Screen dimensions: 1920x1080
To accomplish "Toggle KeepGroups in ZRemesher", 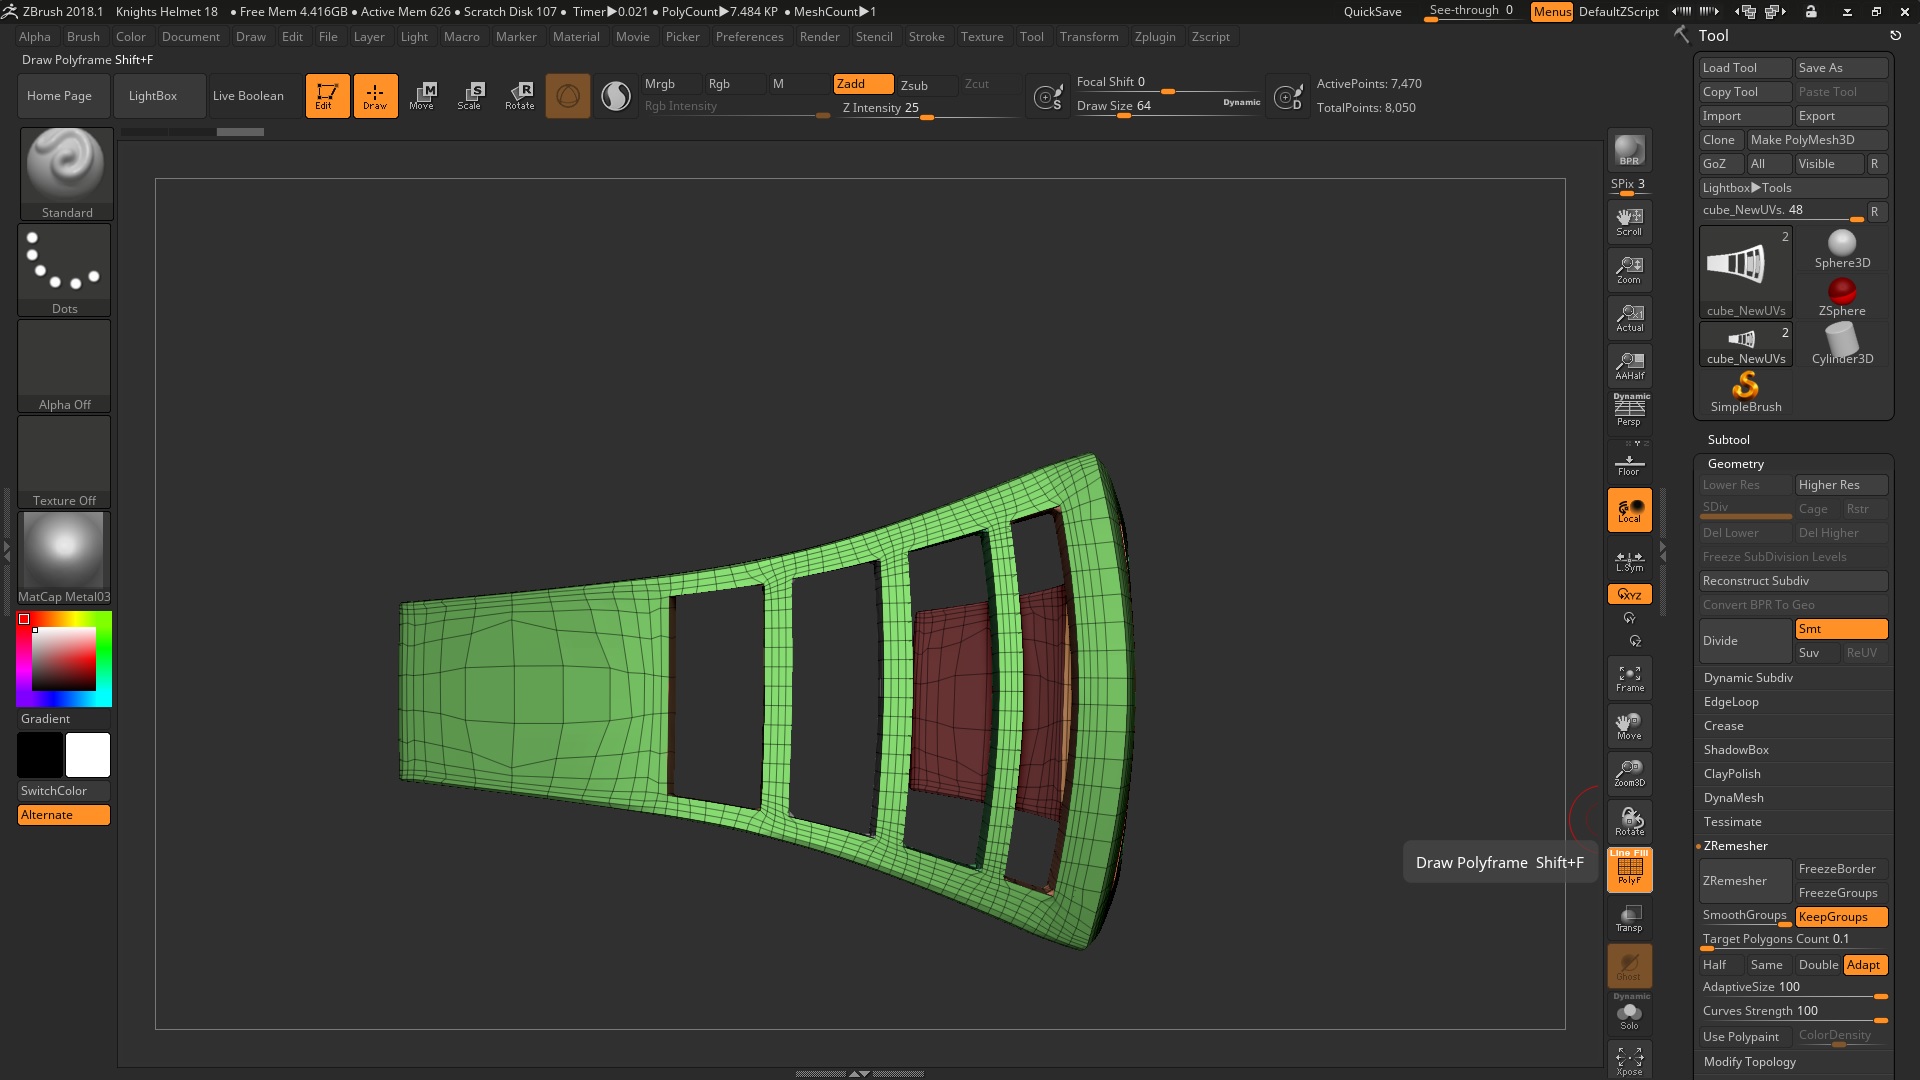I will tap(1841, 917).
